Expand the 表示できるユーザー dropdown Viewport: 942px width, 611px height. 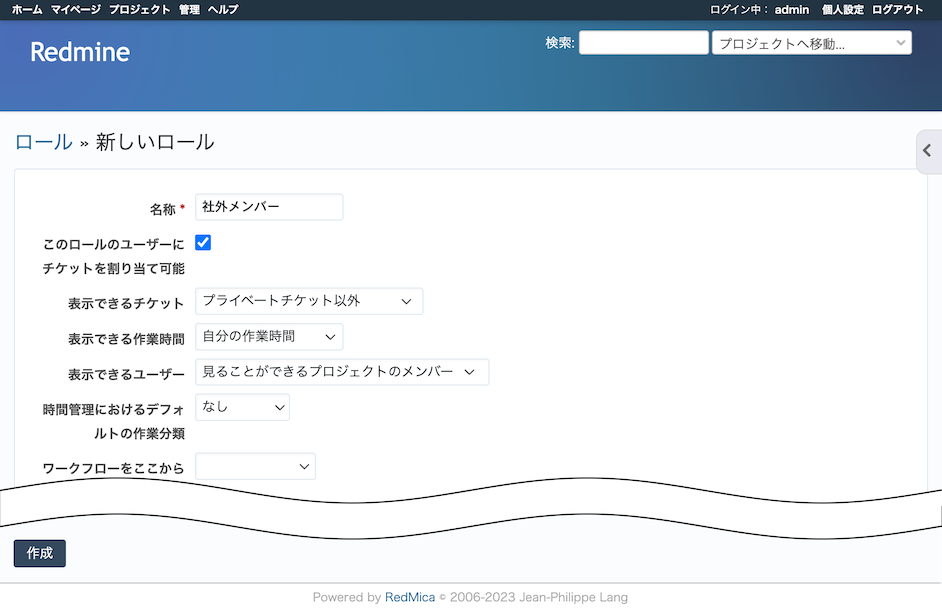pos(342,372)
